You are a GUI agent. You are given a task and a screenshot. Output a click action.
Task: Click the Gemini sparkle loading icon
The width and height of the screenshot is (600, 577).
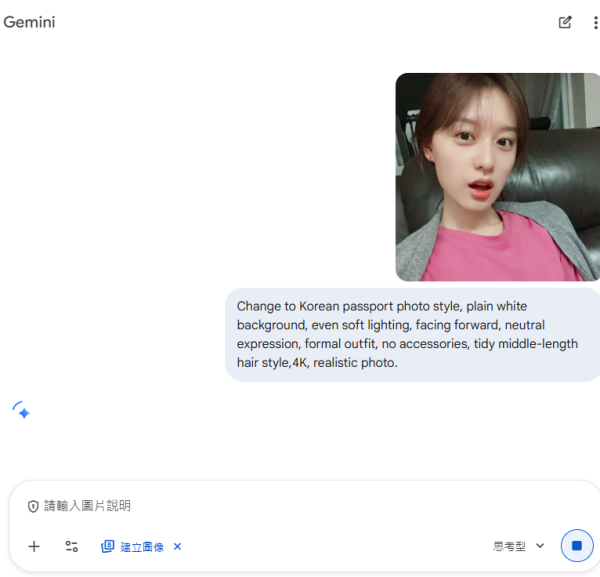tap(21, 410)
